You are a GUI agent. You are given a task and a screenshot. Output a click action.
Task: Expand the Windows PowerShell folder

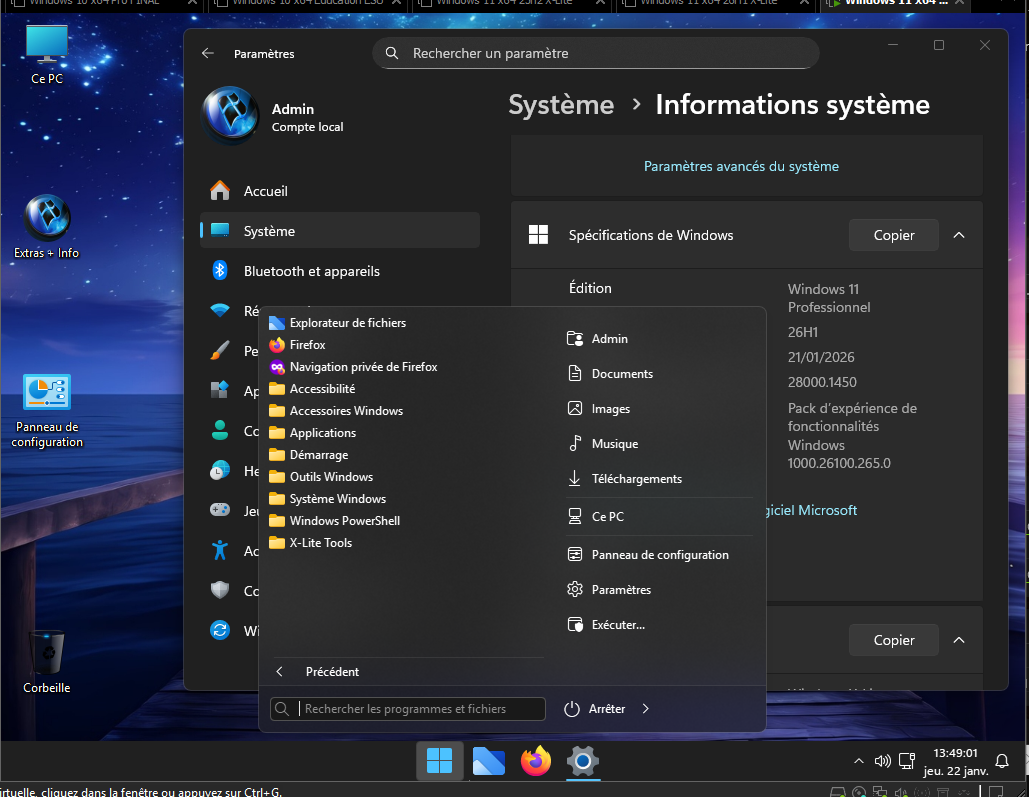tap(344, 521)
